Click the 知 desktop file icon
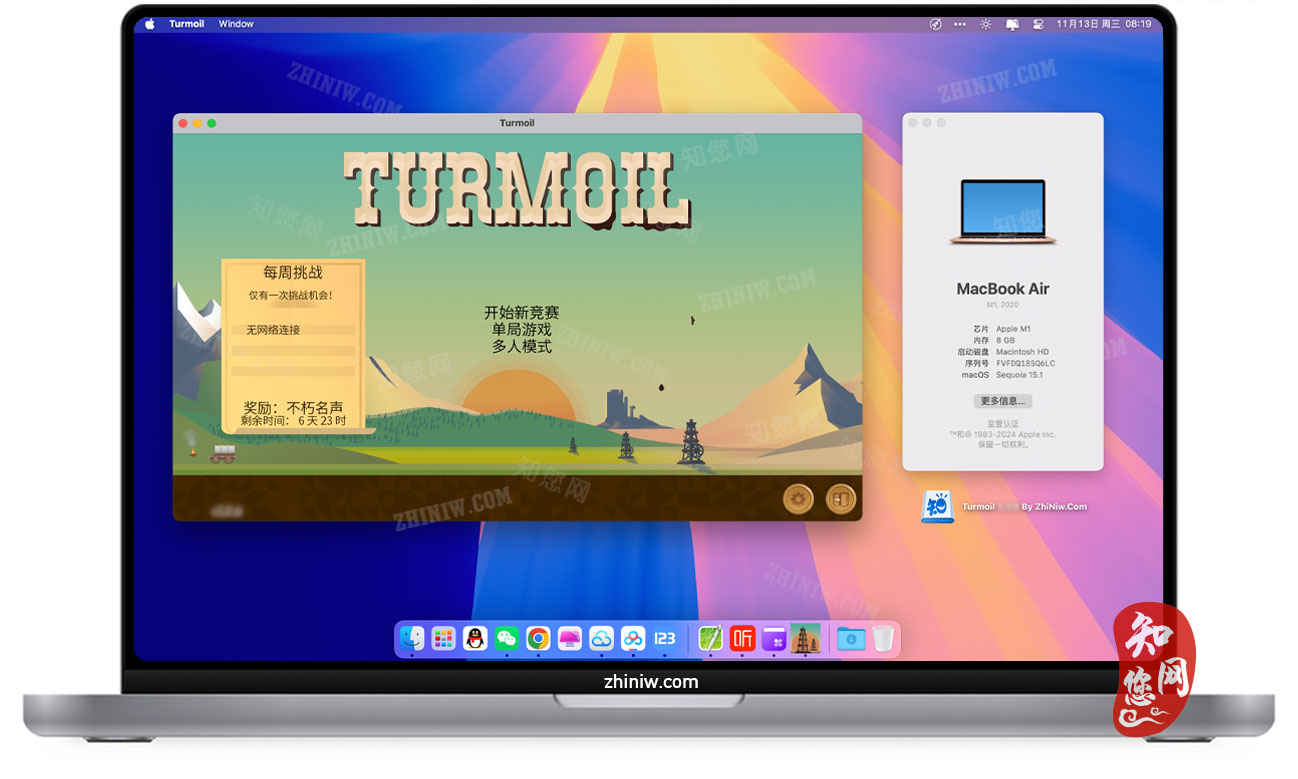 [x=937, y=507]
